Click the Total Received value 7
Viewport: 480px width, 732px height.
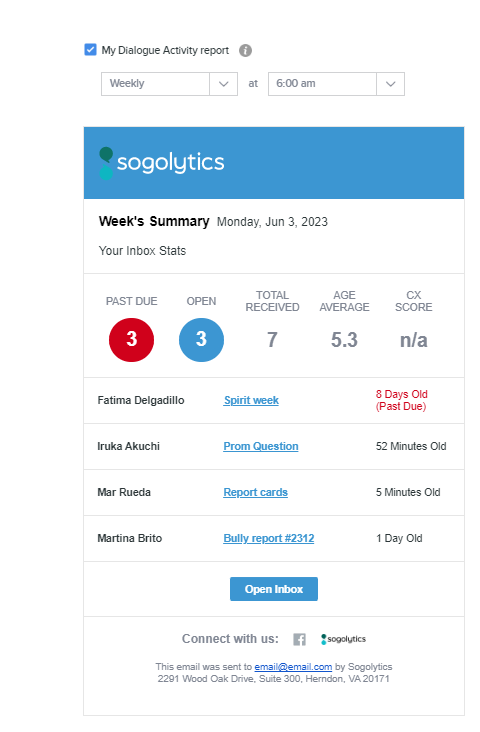[x=272, y=340]
